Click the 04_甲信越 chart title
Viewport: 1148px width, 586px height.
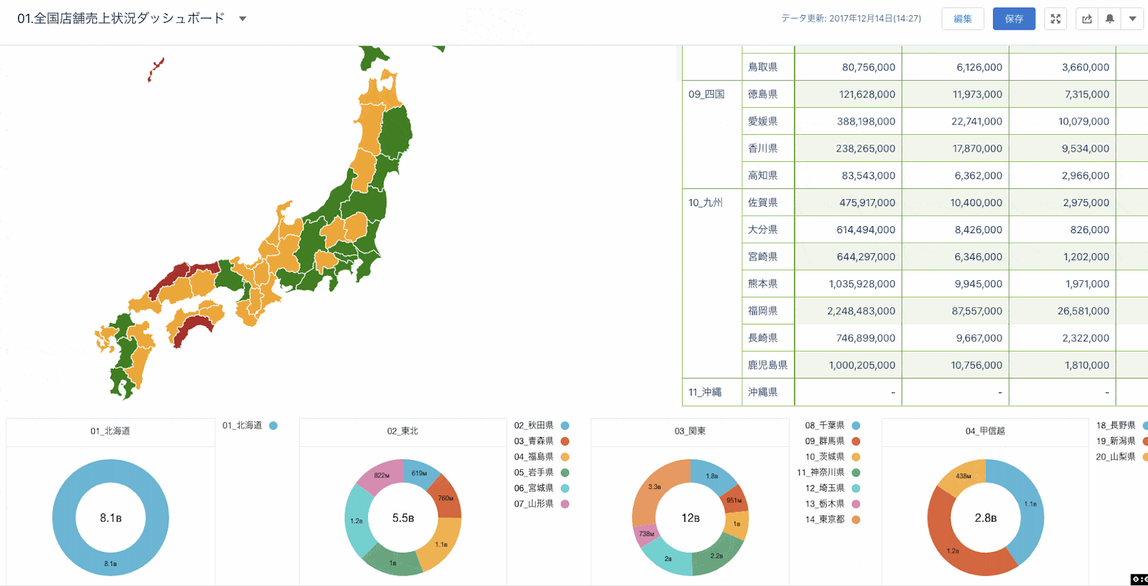(985, 432)
